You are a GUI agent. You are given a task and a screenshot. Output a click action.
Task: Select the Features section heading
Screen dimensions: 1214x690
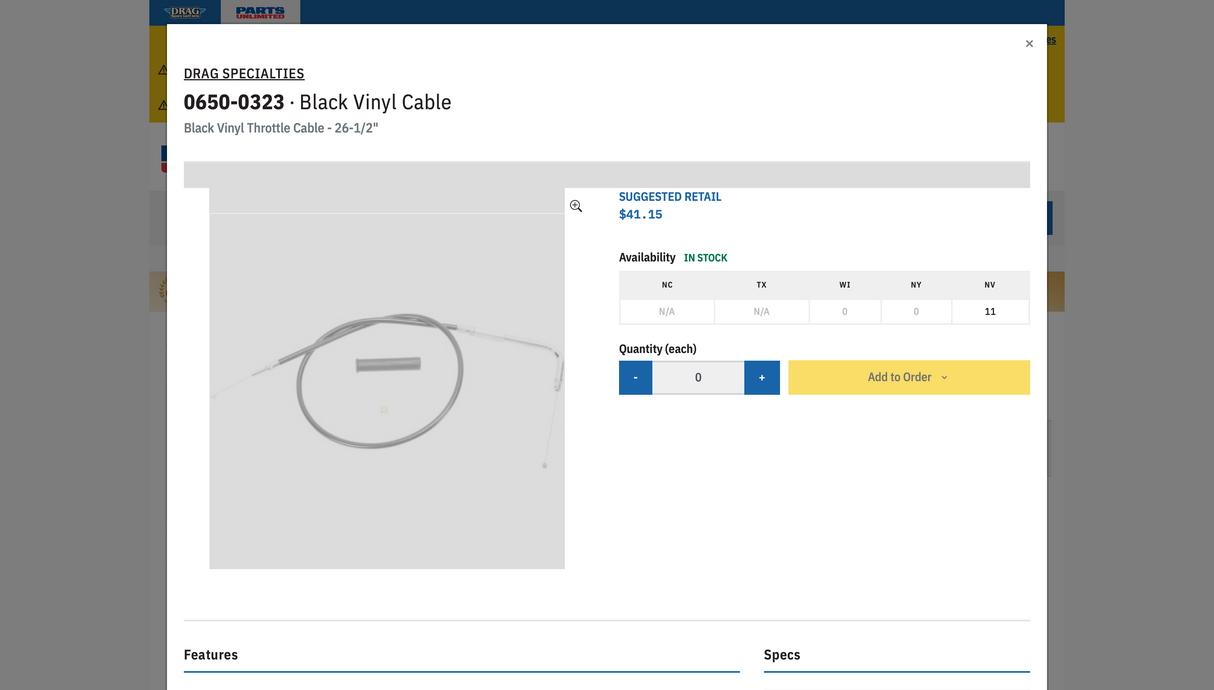click(x=211, y=655)
